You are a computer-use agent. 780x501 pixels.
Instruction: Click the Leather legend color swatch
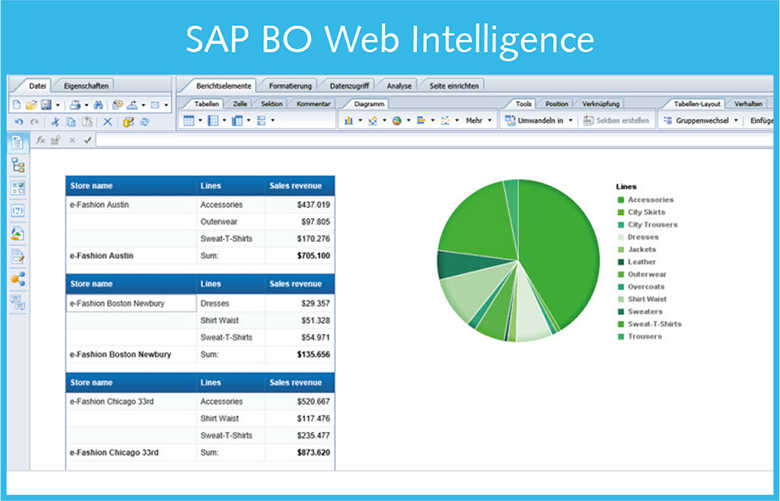click(621, 262)
